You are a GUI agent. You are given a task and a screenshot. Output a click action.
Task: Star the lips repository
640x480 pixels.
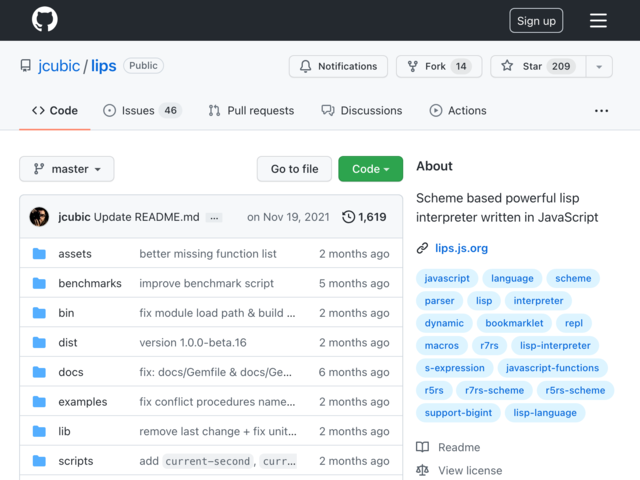538,66
